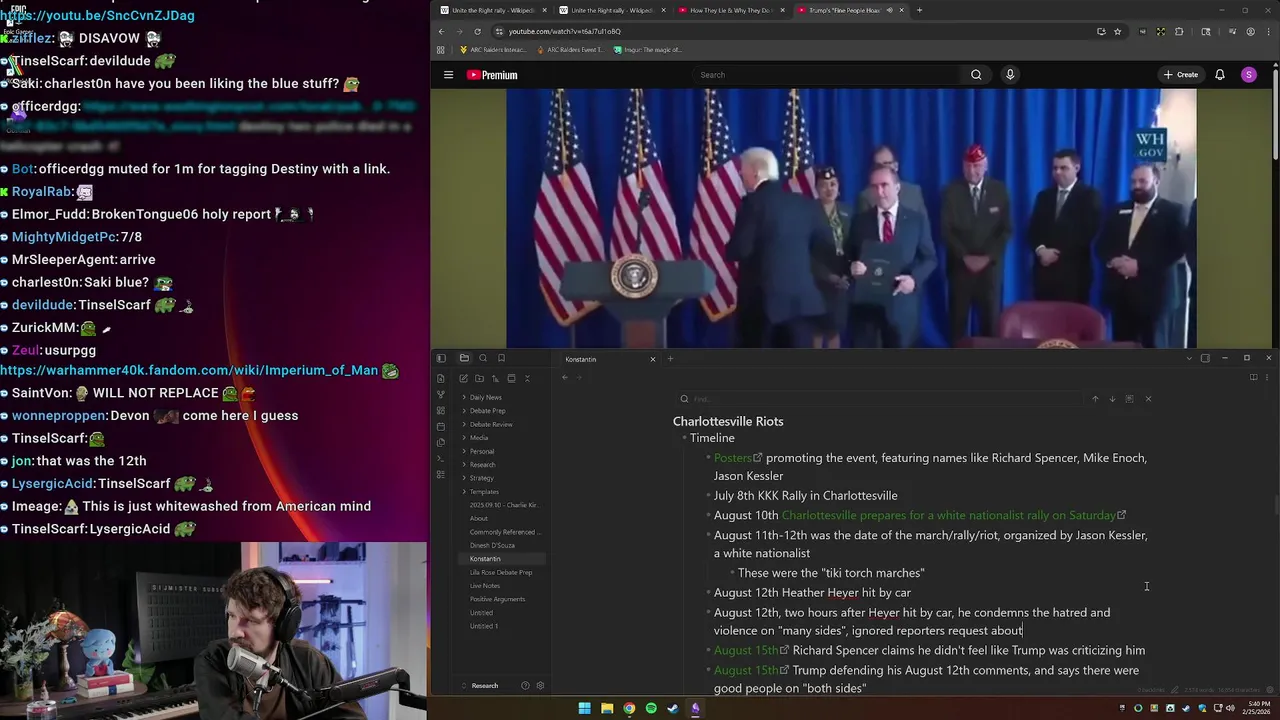Switch to How They Lie browser tab
This screenshot has height=720, width=1280.
point(731,10)
